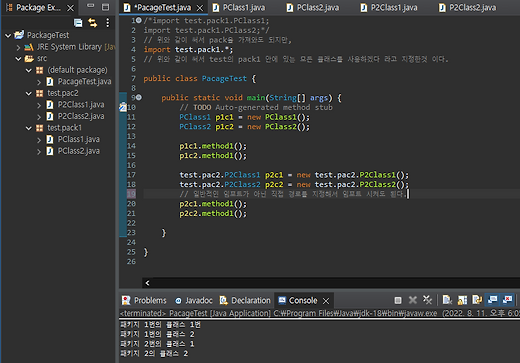Click Declaration view icon
This screenshot has width=520, height=363.
(x=224, y=300)
